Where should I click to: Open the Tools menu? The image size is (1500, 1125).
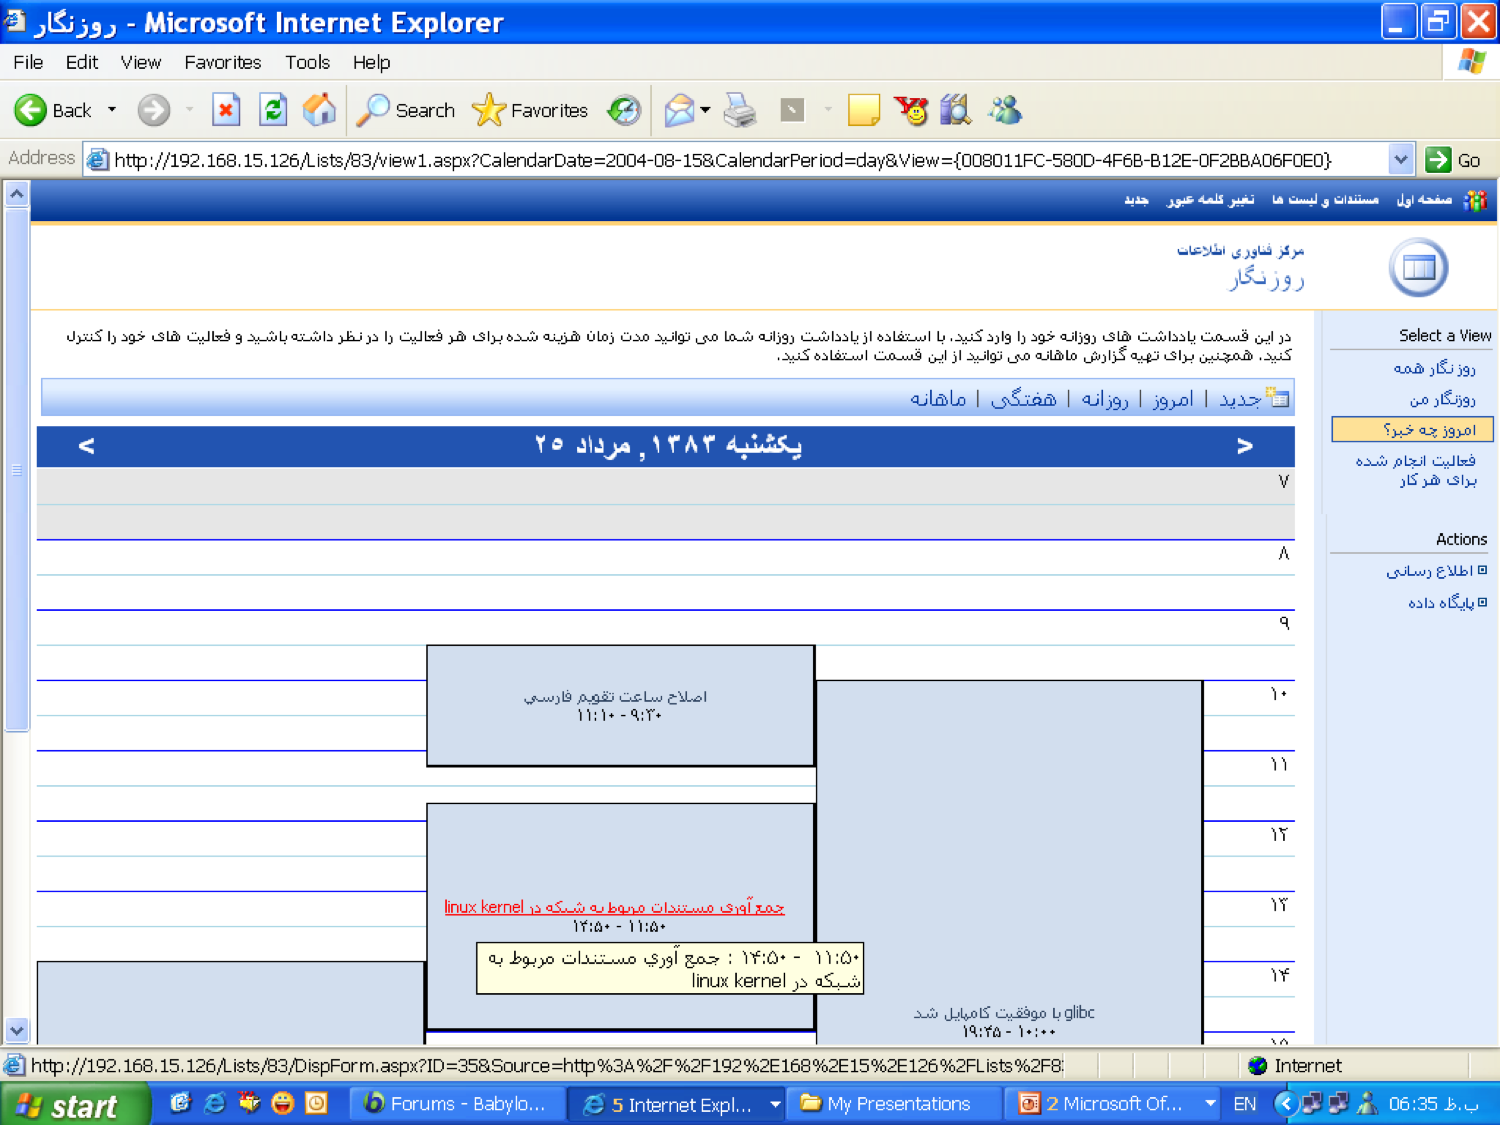(307, 62)
